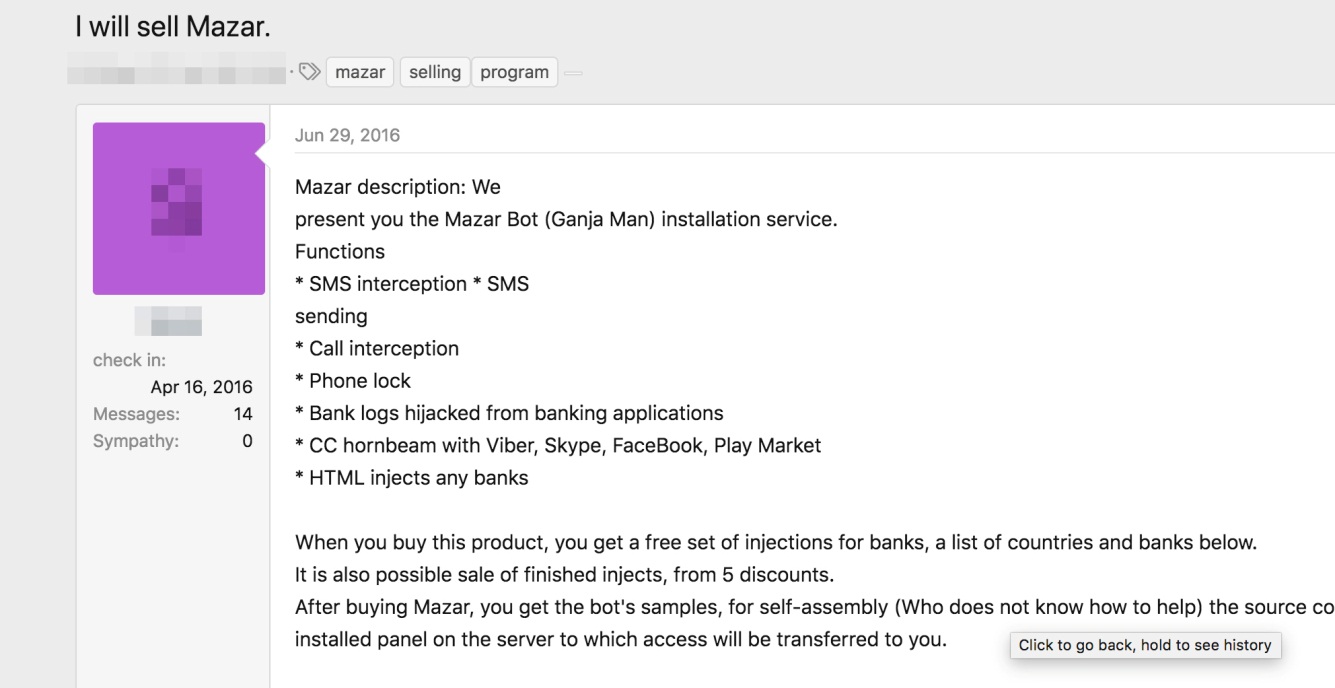
Task: Click the 'Click to go back' tooltip
Action: [x=1145, y=645]
